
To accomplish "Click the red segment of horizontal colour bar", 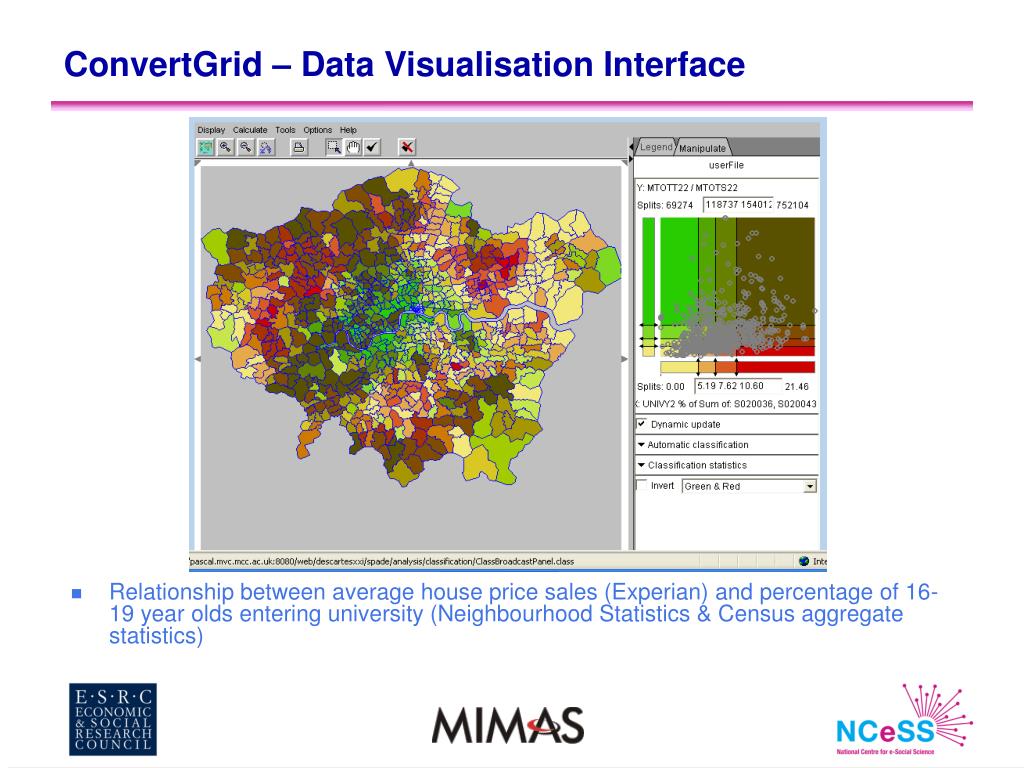I will coord(776,367).
